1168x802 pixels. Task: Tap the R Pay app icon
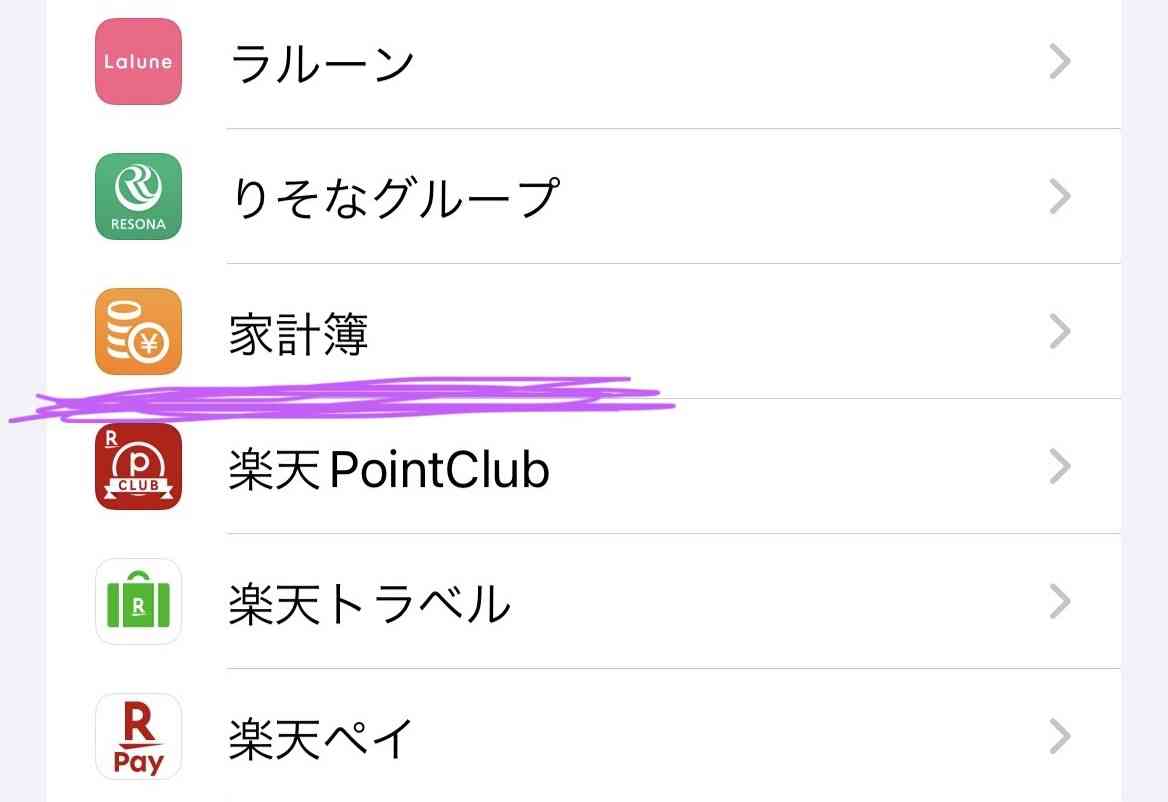[x=139, y=736]
